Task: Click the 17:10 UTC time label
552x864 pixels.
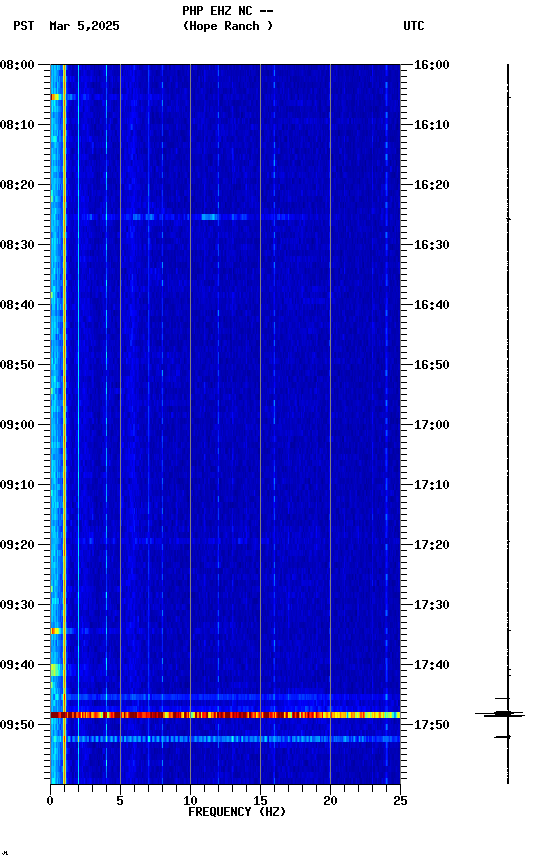Action: [431, 485]
